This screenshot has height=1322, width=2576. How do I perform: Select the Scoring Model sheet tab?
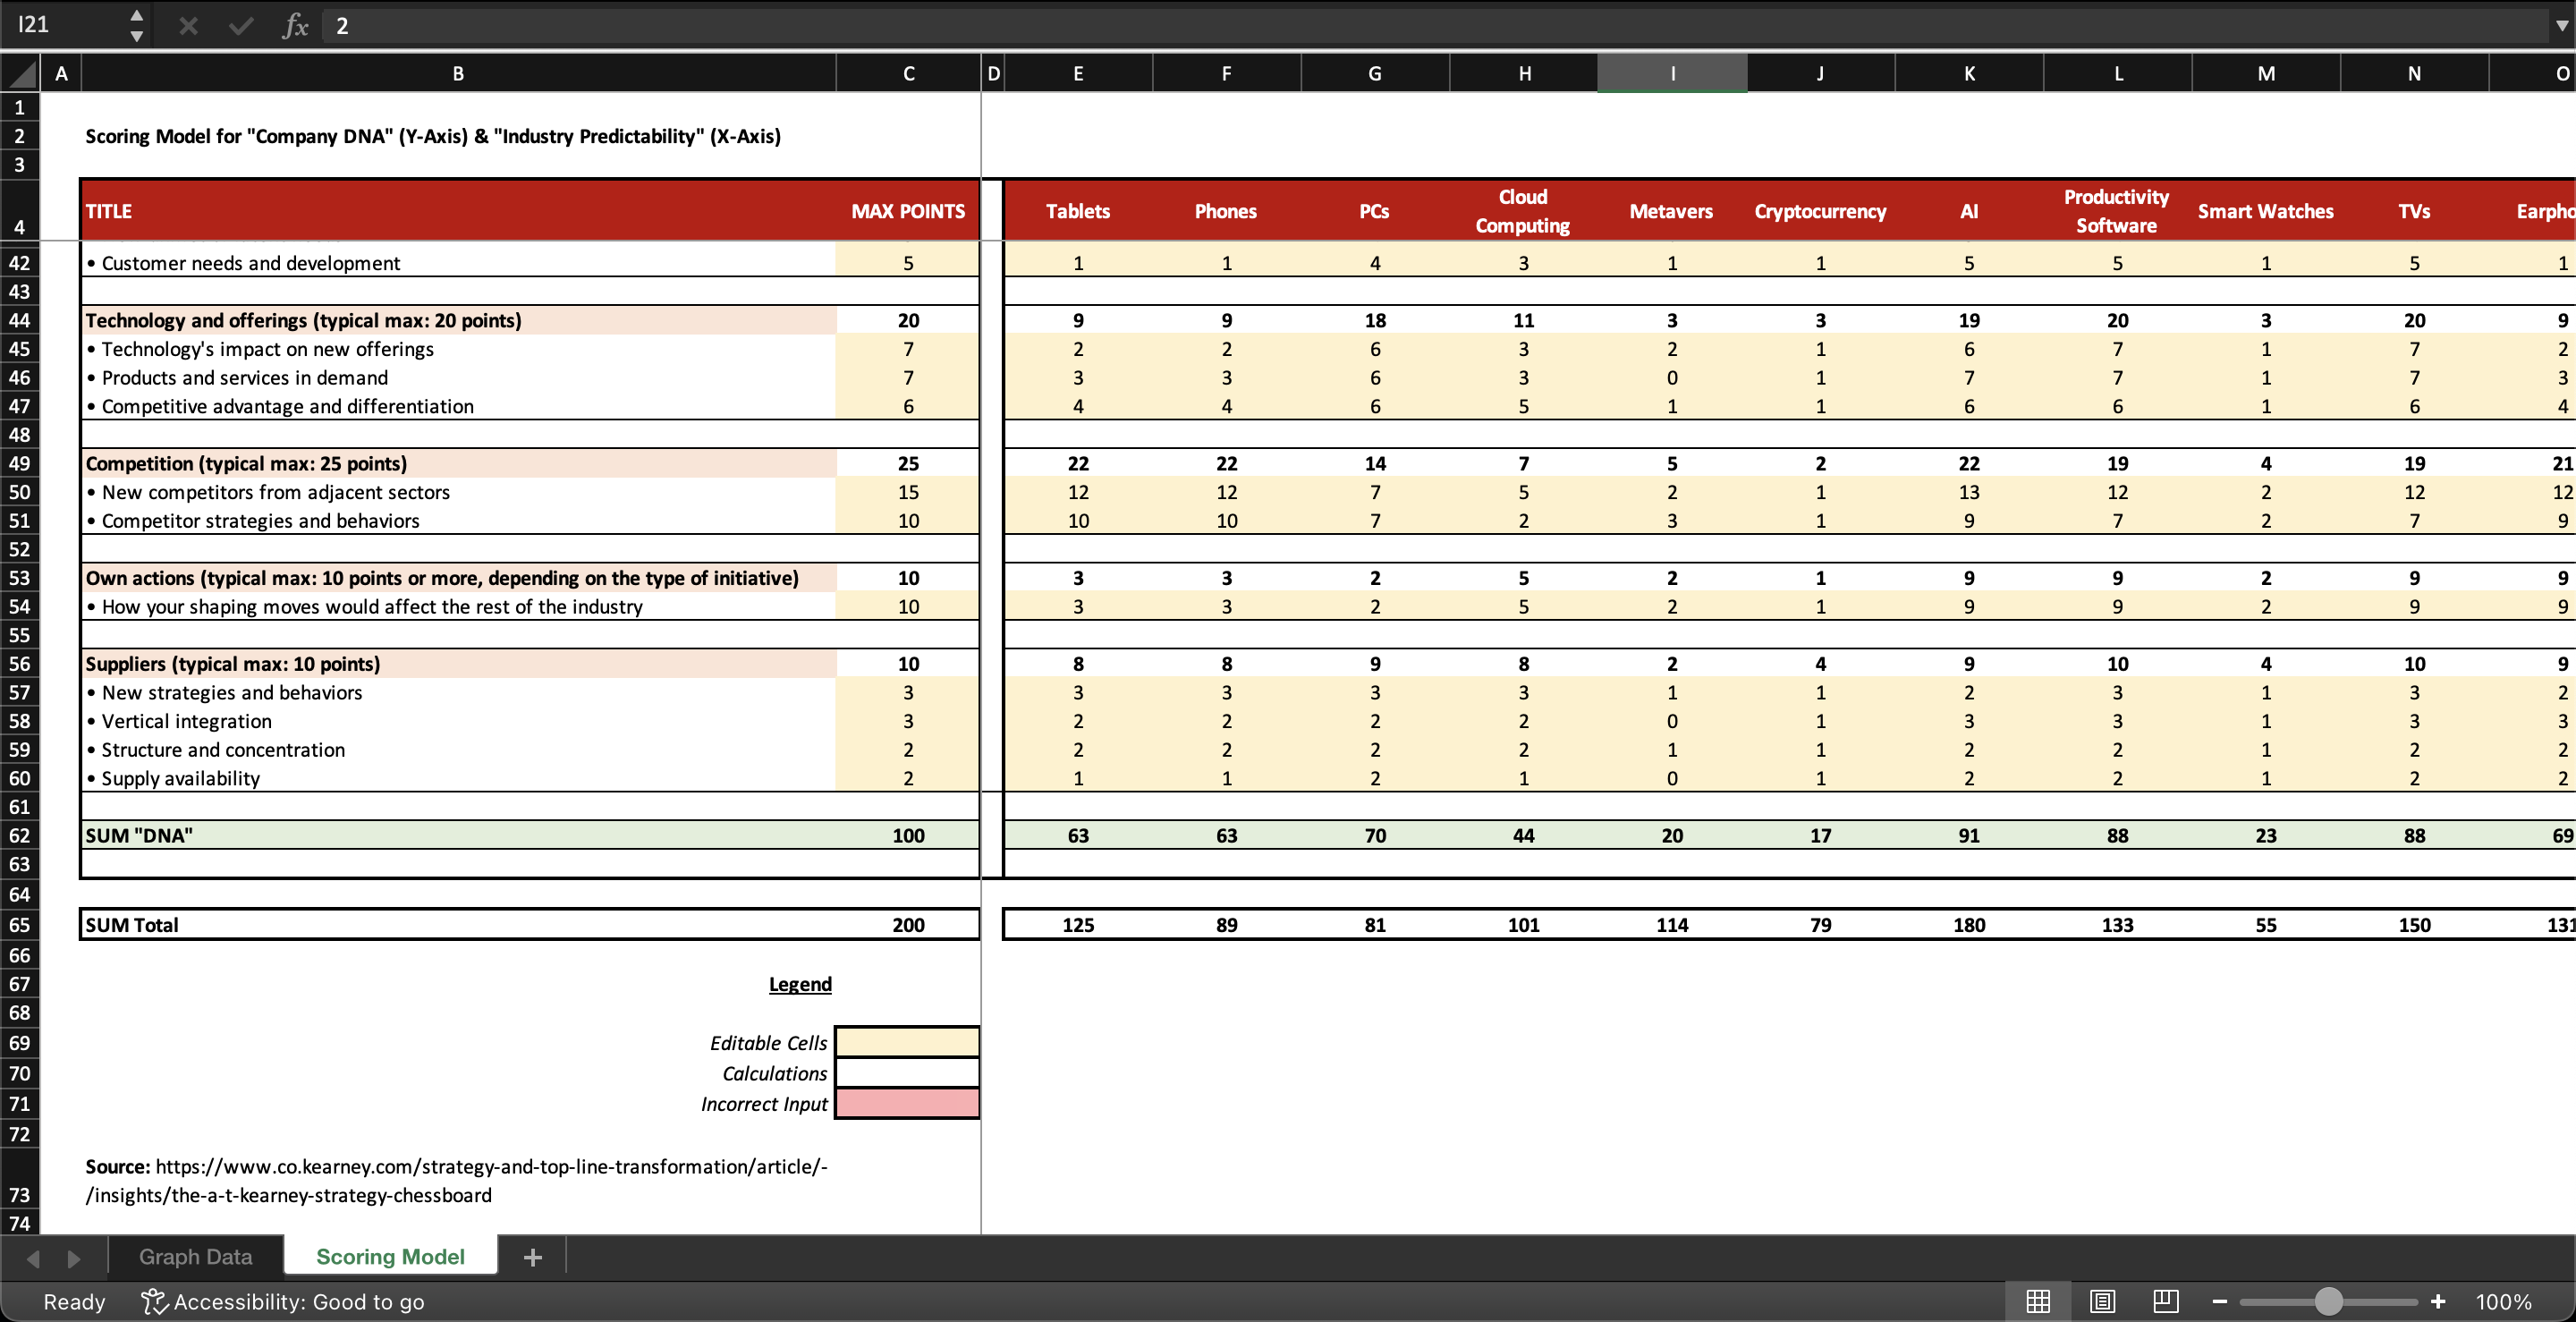(x=390, y=1257)
